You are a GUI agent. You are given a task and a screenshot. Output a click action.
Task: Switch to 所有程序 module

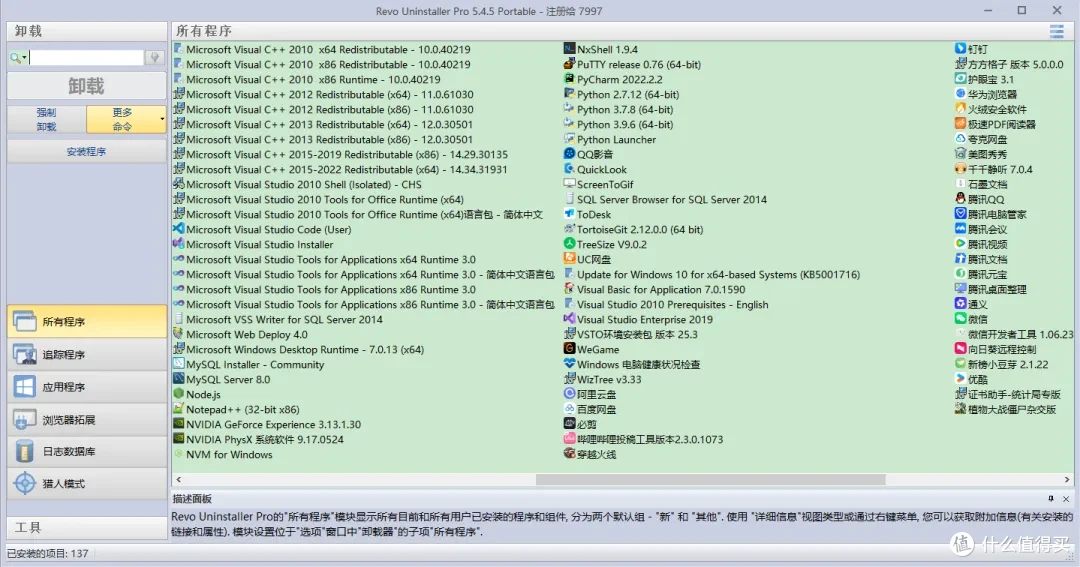click(x=87, y=322)
